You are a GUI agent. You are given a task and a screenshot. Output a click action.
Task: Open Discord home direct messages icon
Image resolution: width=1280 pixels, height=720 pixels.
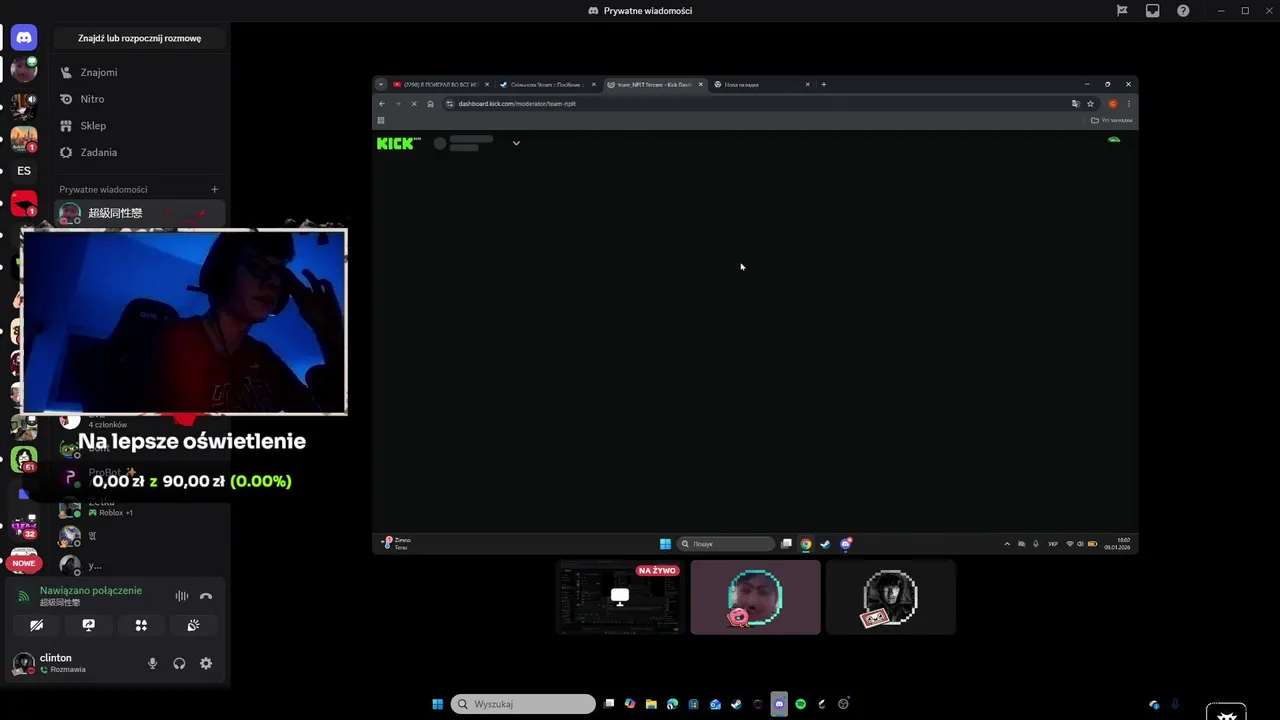pyautogui.click(x=24, y=38)
